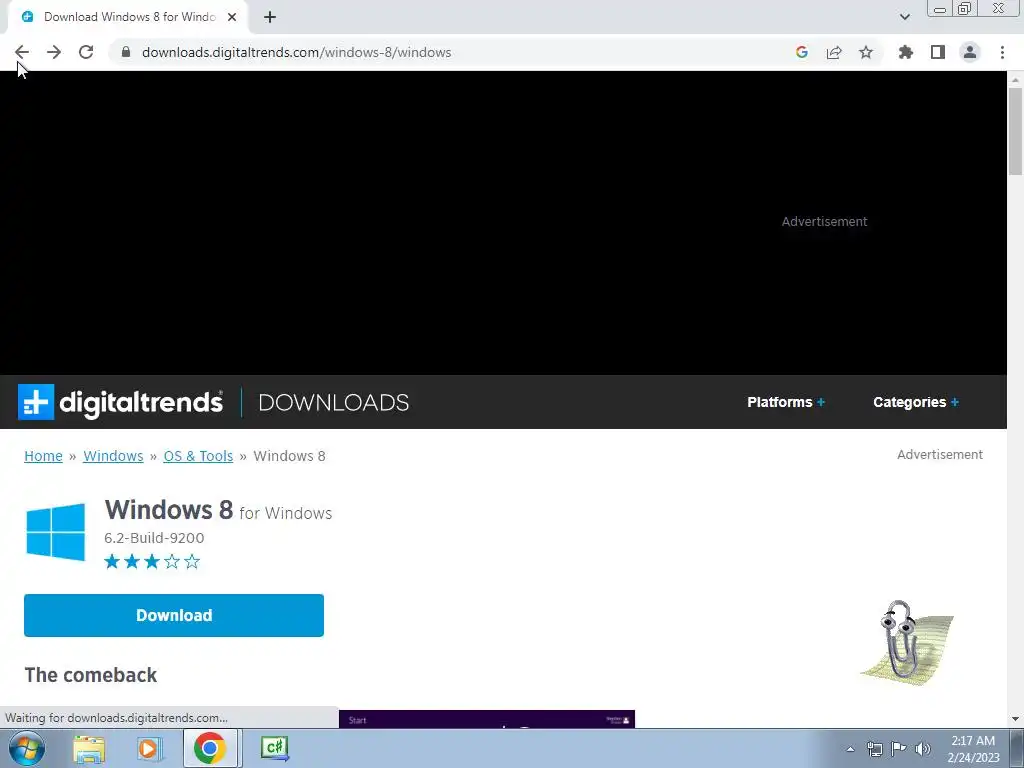Viewport: 1024px width, 768px height.
Task: Click the Windows 8 Start screenshot thumbnail
Action: (x=487, y=719)
